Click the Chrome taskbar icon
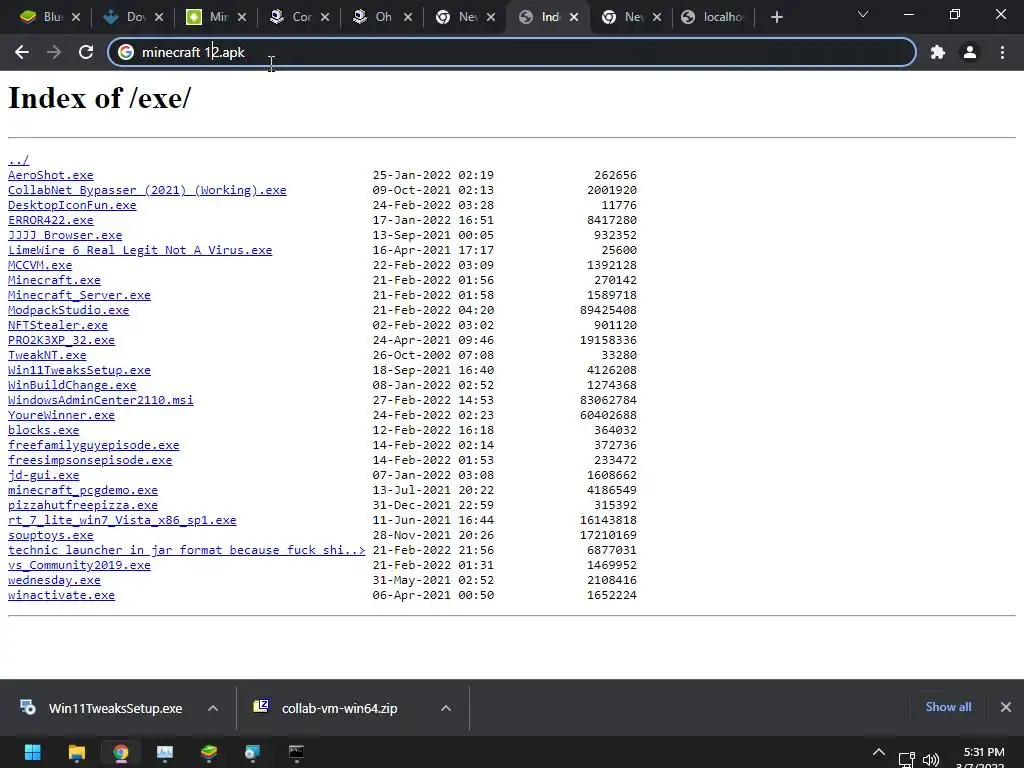 pyautogui.click(x=121, y=752)
